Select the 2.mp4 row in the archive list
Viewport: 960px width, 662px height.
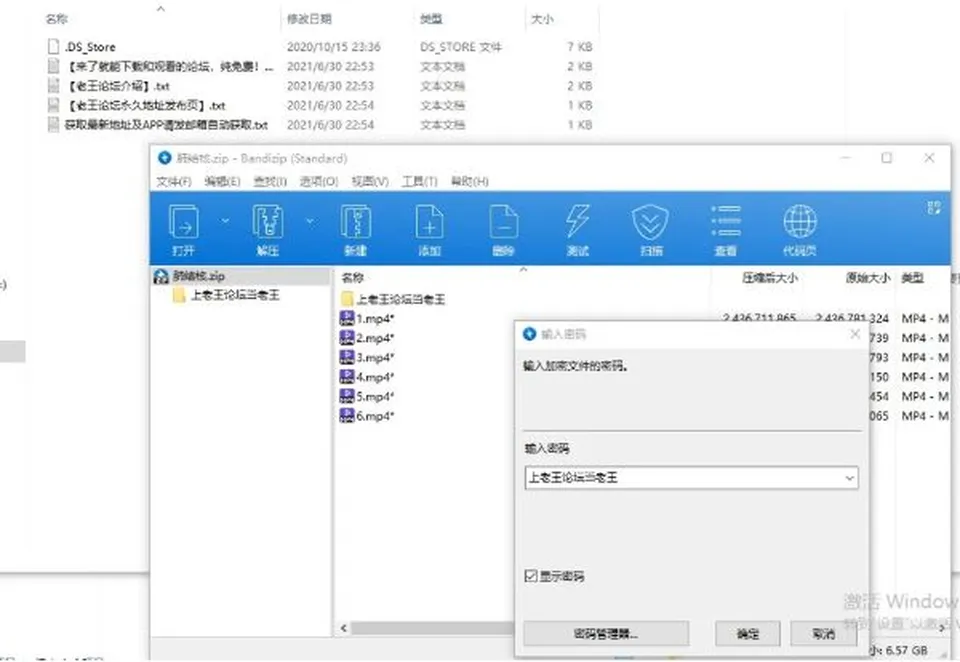pos(367,338)
